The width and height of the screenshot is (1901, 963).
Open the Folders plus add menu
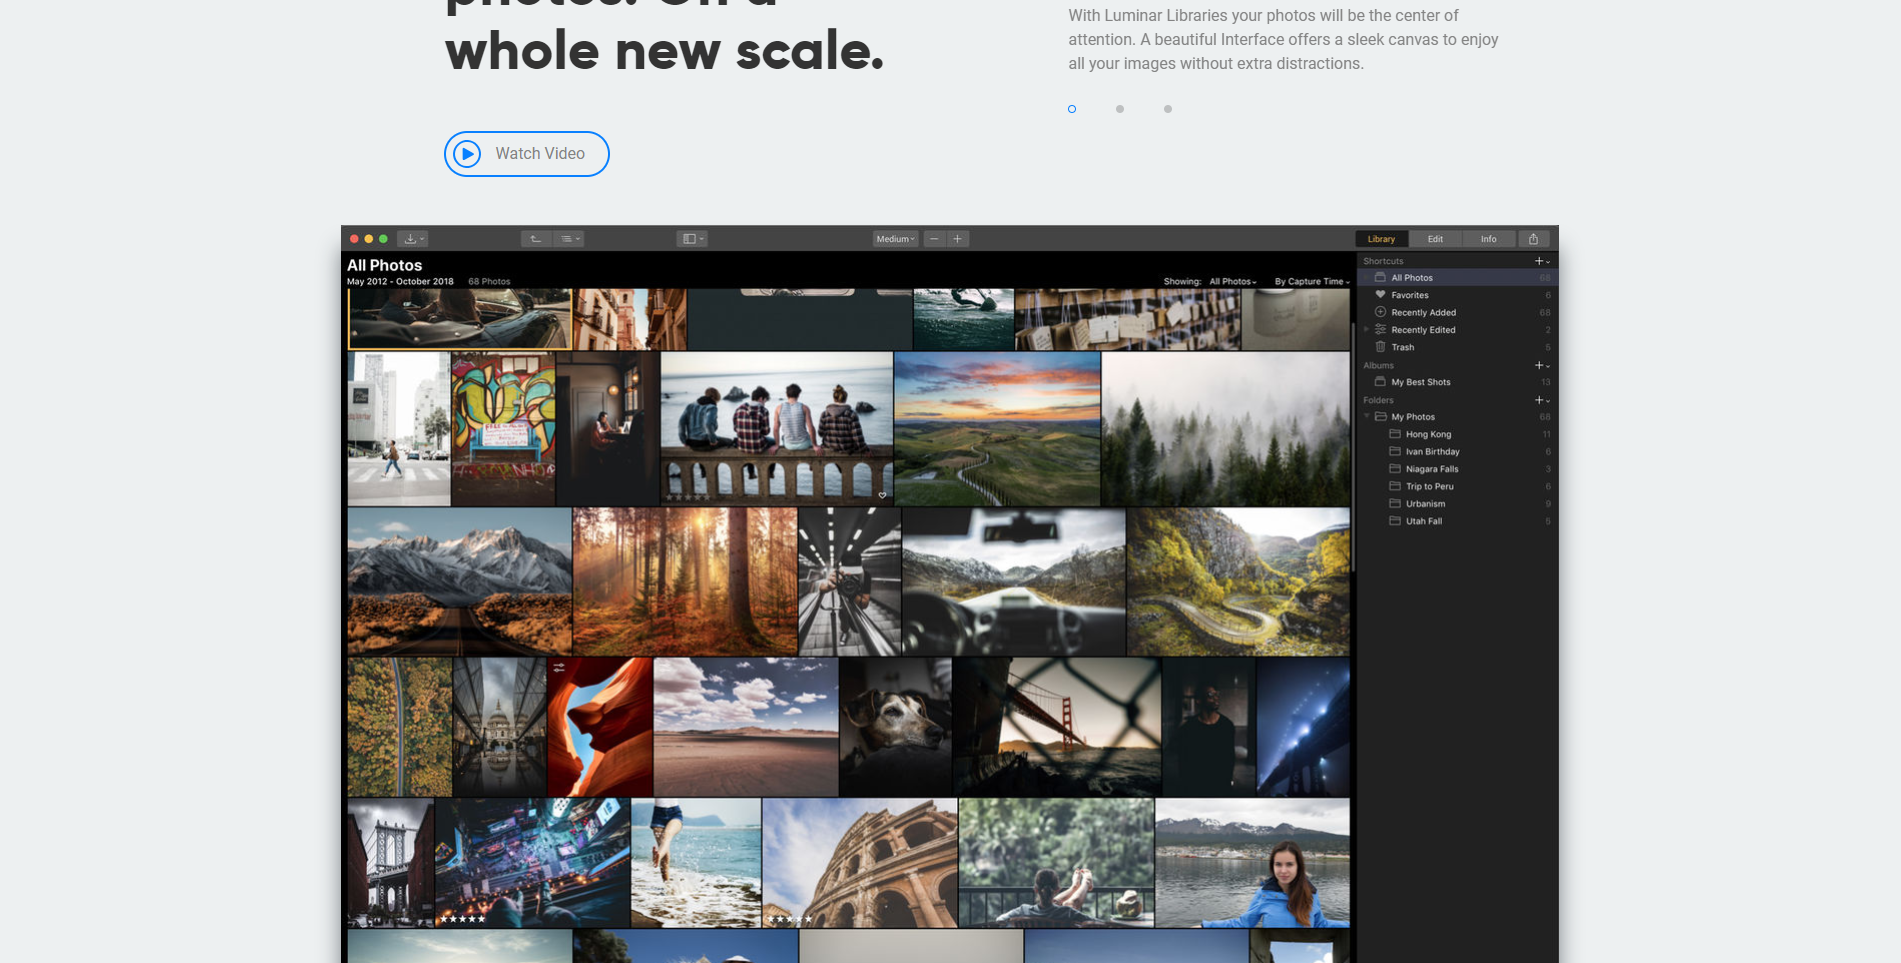point(1542,400)
